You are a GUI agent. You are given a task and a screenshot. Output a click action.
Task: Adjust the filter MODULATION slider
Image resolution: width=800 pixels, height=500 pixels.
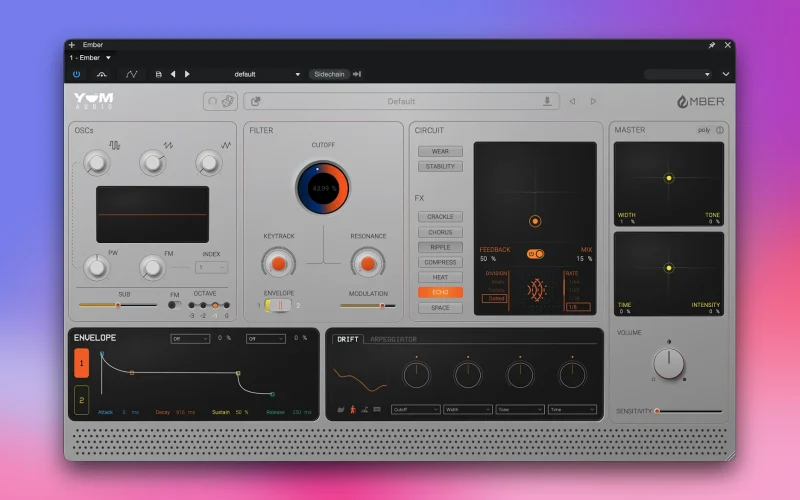368,306
